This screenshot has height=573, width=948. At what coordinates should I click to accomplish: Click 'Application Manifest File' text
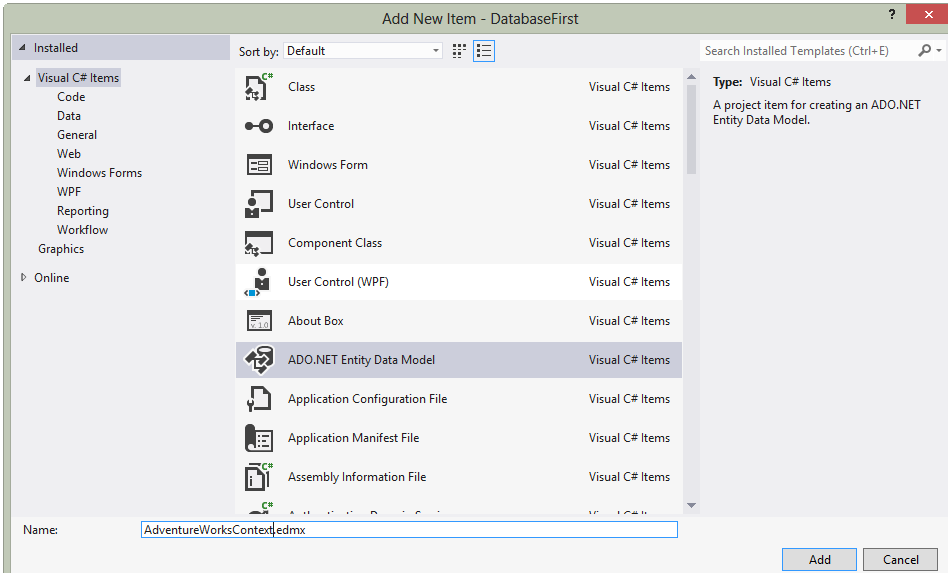[354, 438]
